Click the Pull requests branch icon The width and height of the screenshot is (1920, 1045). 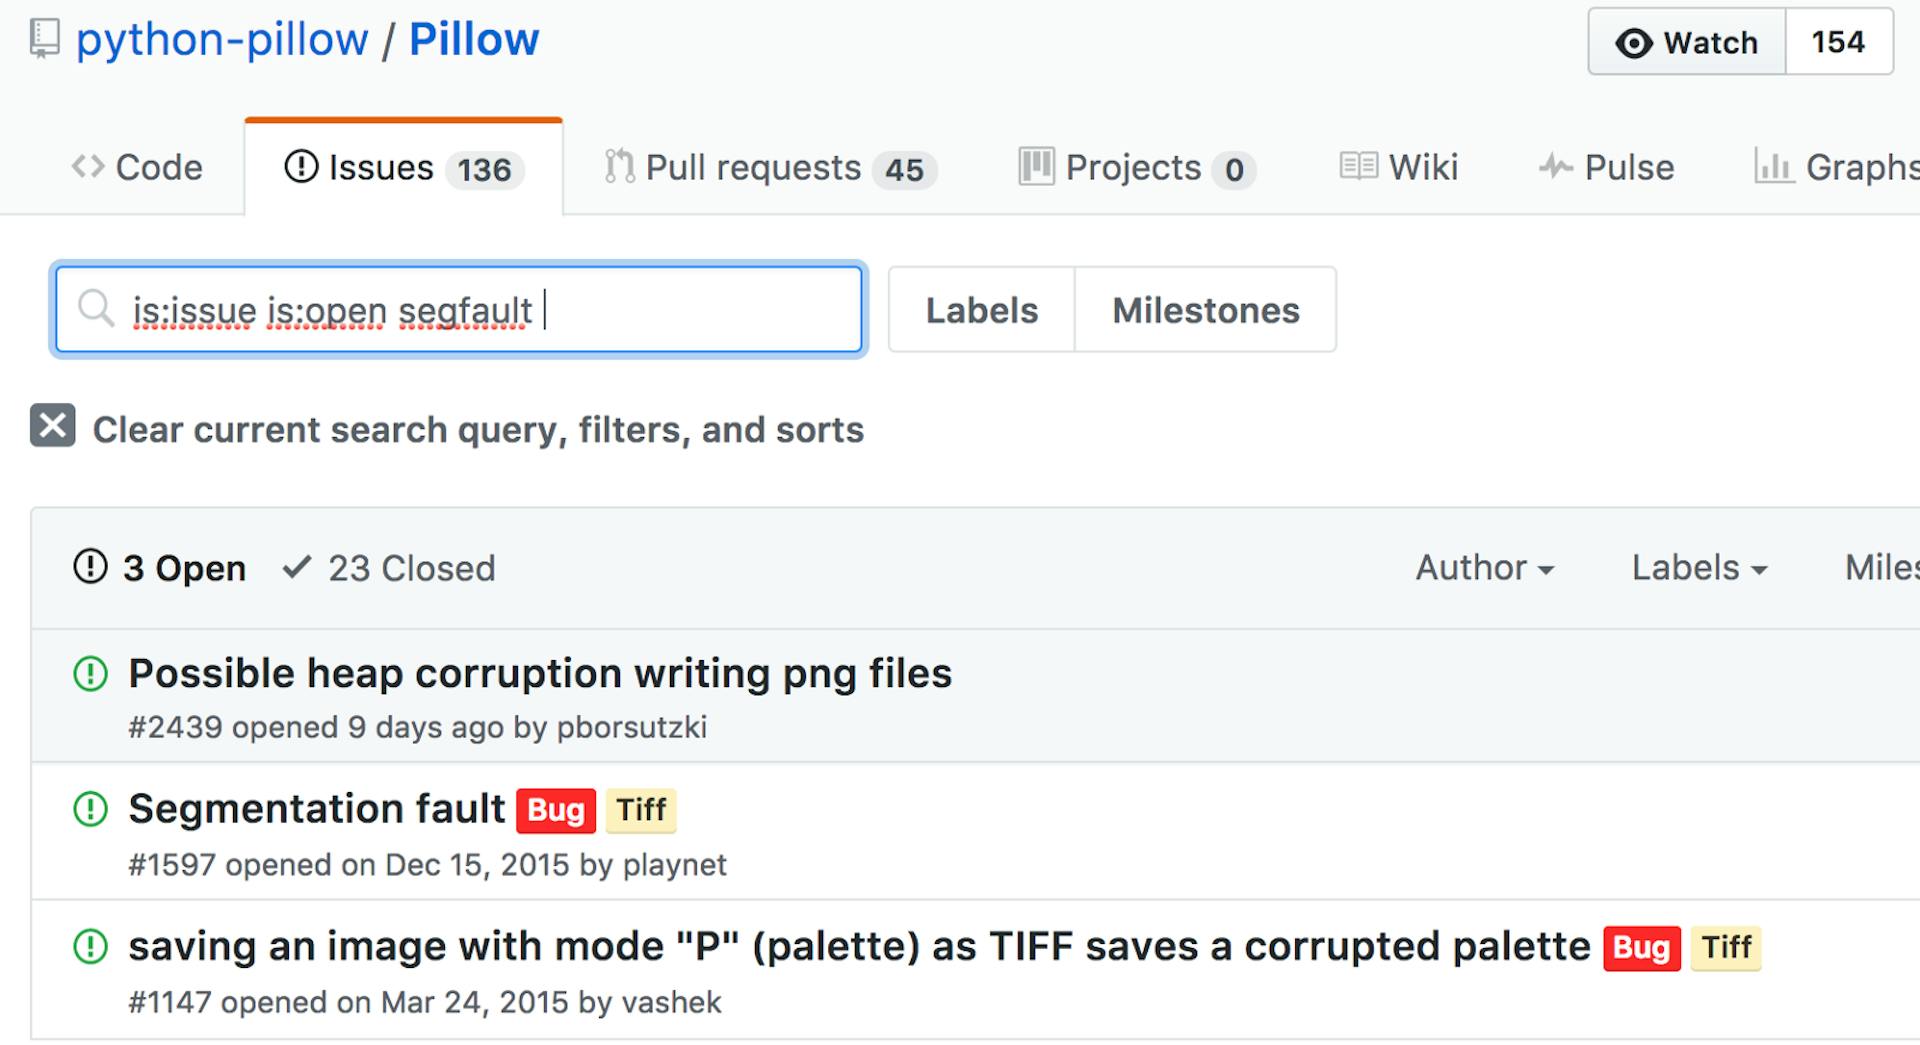point(618,166)
